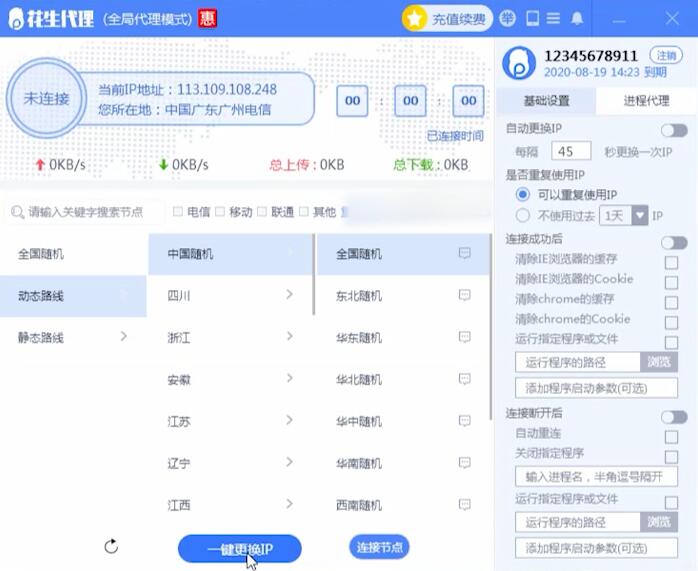Open the 充值续费 recharge button
The image size is (698, 571).
point(447,19)
